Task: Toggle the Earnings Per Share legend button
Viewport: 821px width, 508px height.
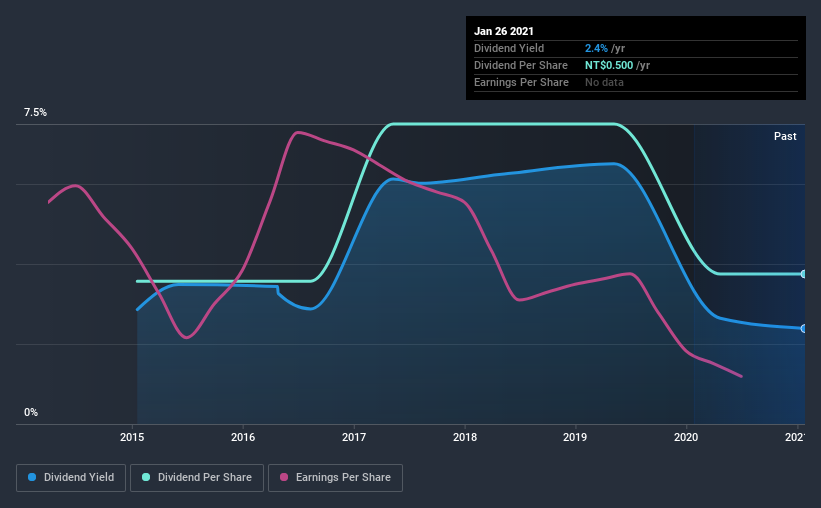Action: (336, 478)
